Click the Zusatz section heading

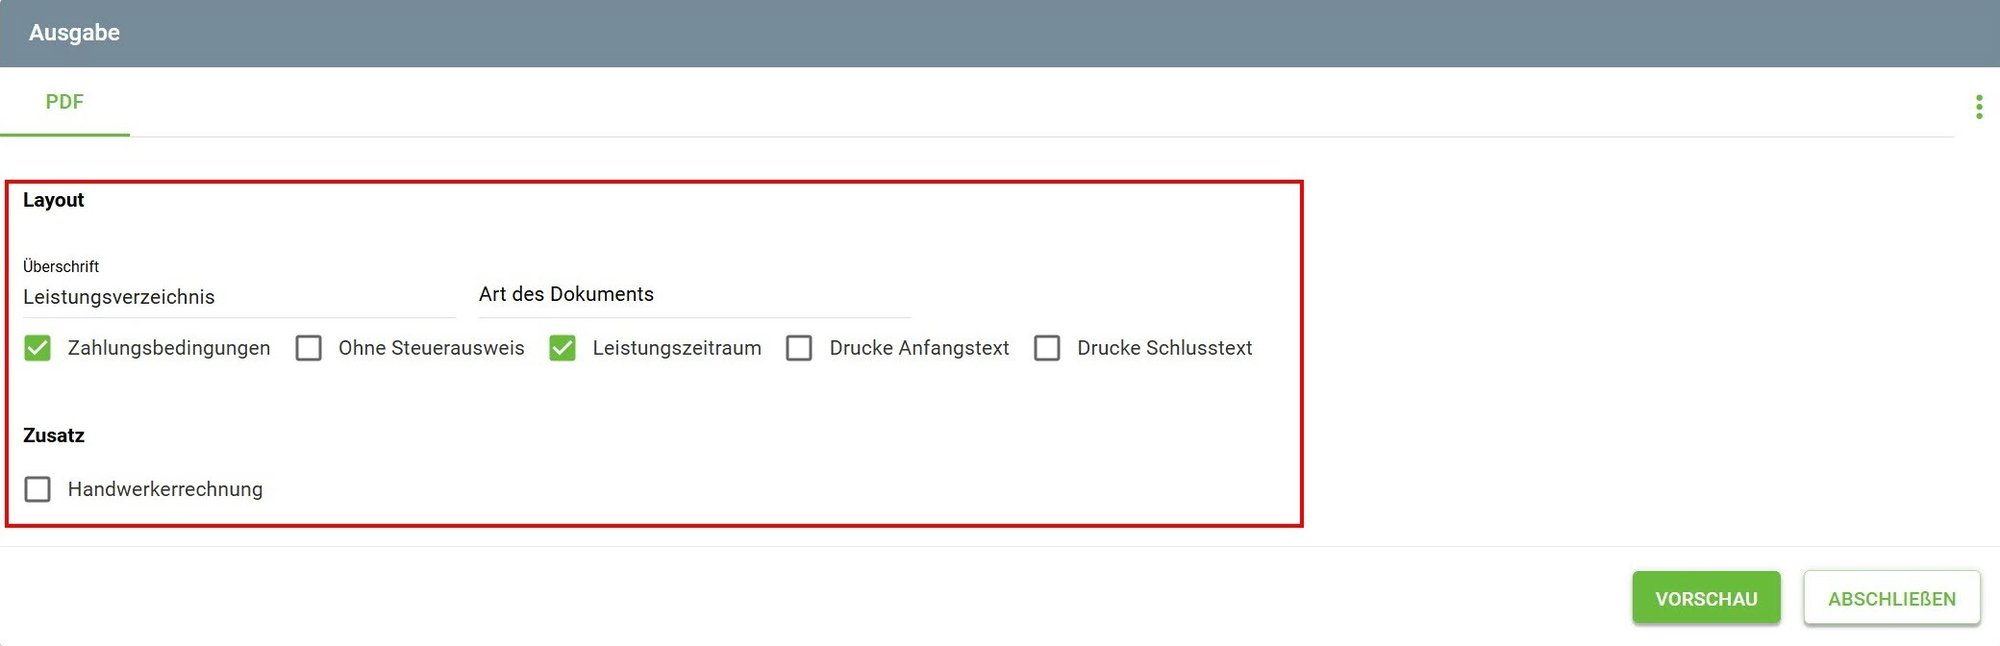pos(54,435)
